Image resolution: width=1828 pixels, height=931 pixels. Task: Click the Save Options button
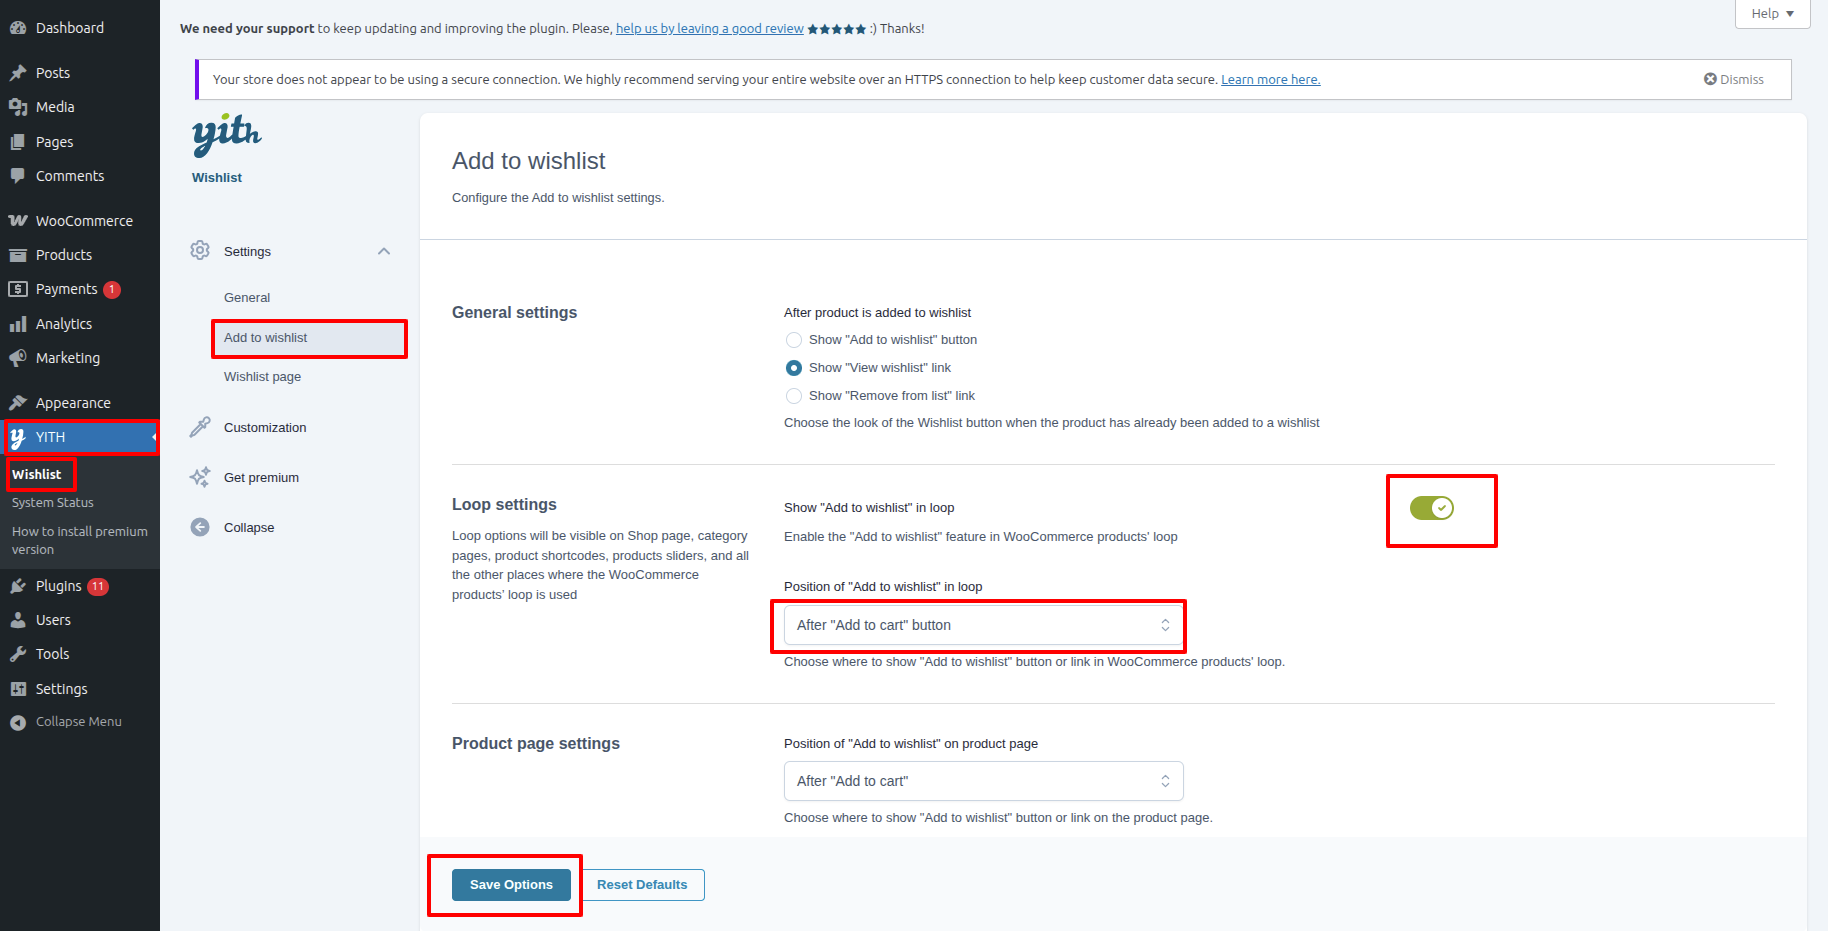pyautogui.click(x=511, y=885)
